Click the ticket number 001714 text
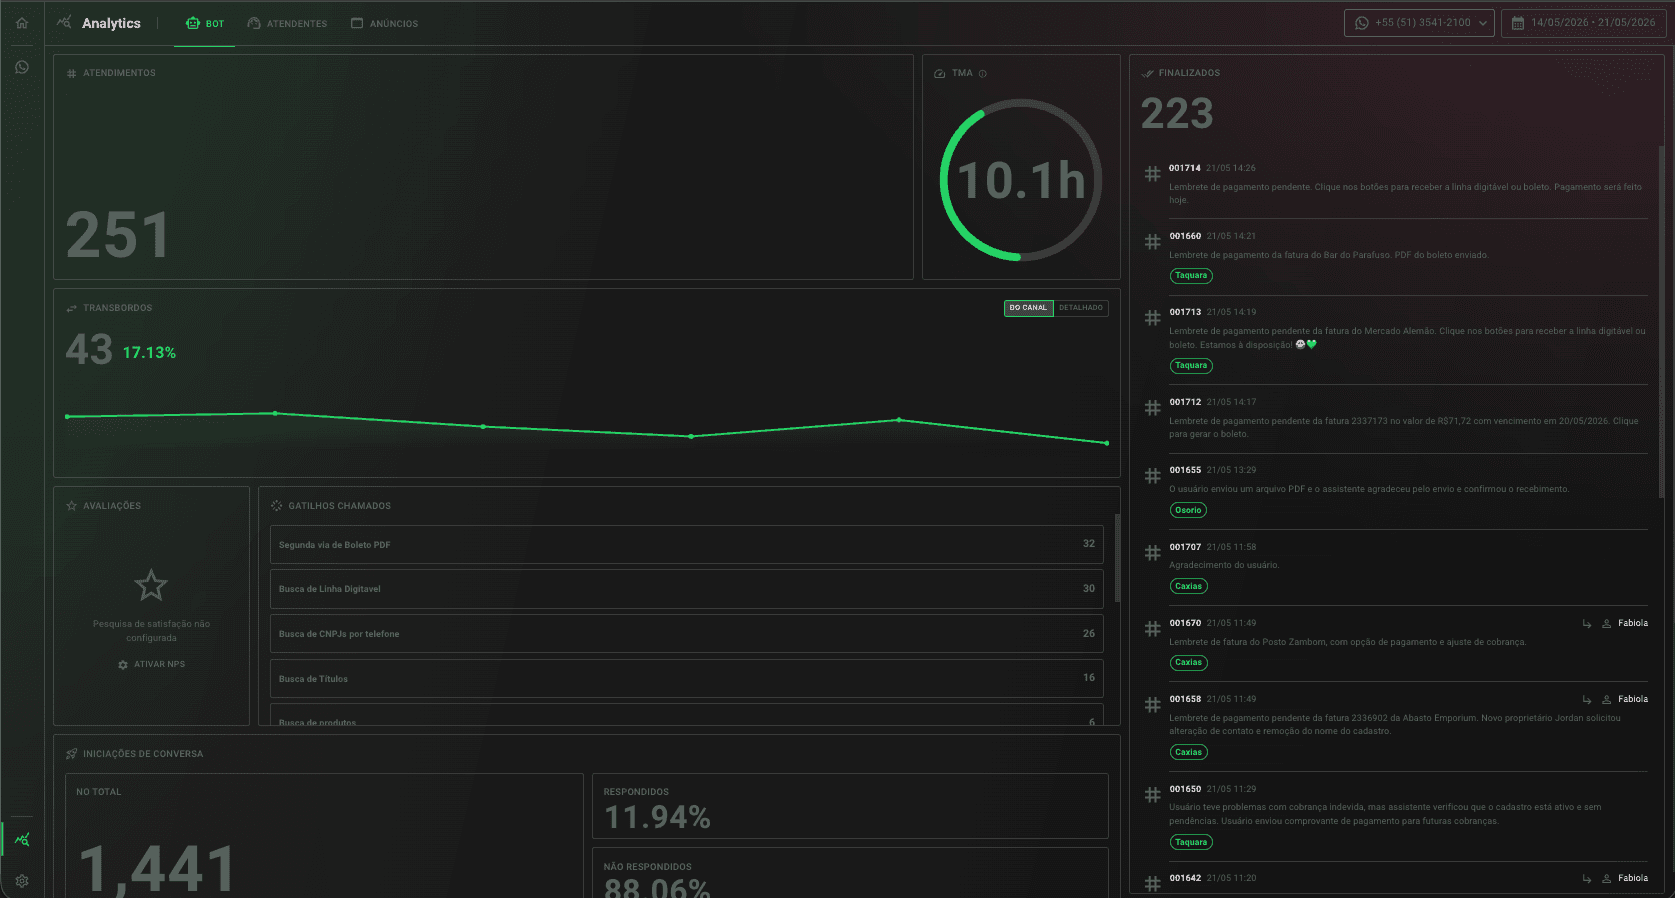The image size is (1675, 898). [1185, 168]
